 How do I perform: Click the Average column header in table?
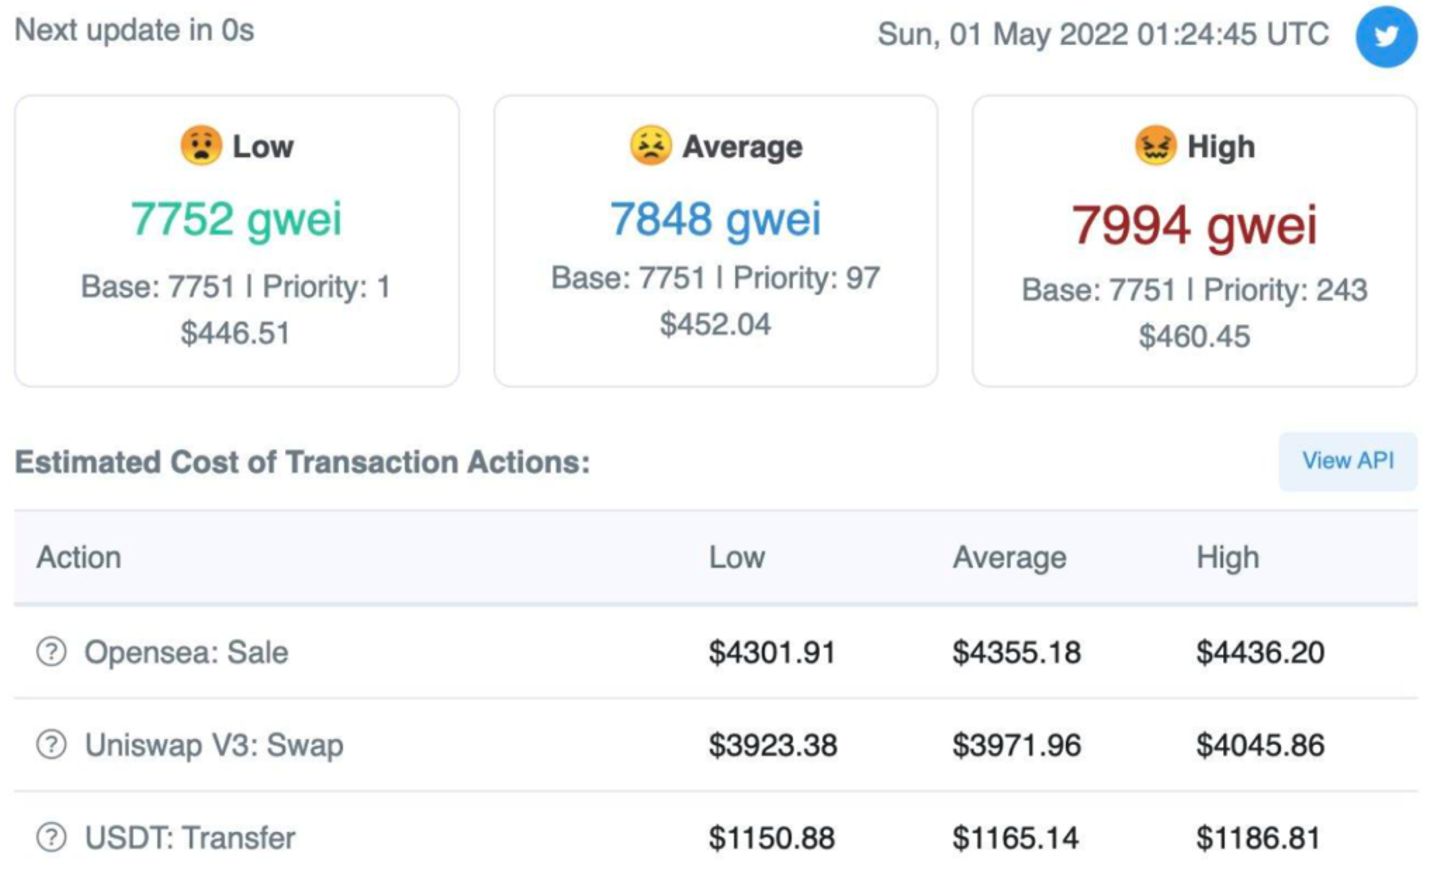pos(1009,557)
